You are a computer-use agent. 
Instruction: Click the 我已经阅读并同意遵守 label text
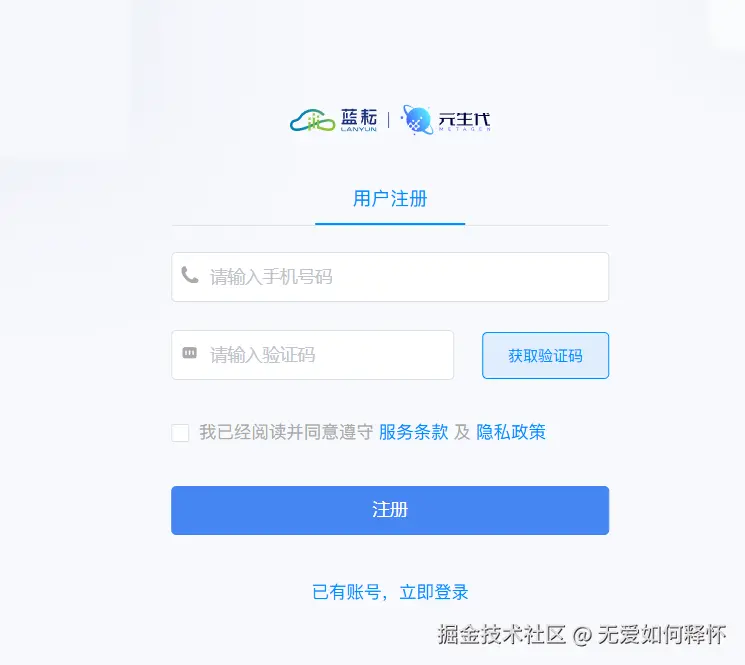pos(286,432)
